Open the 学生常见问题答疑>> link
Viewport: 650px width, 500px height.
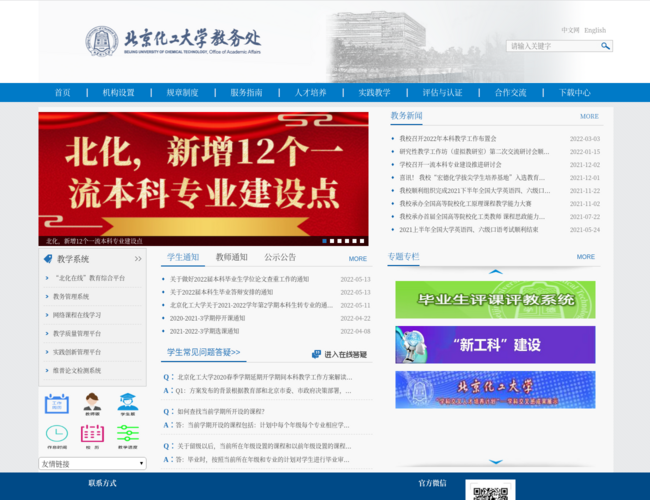click(x=204, y=352)
